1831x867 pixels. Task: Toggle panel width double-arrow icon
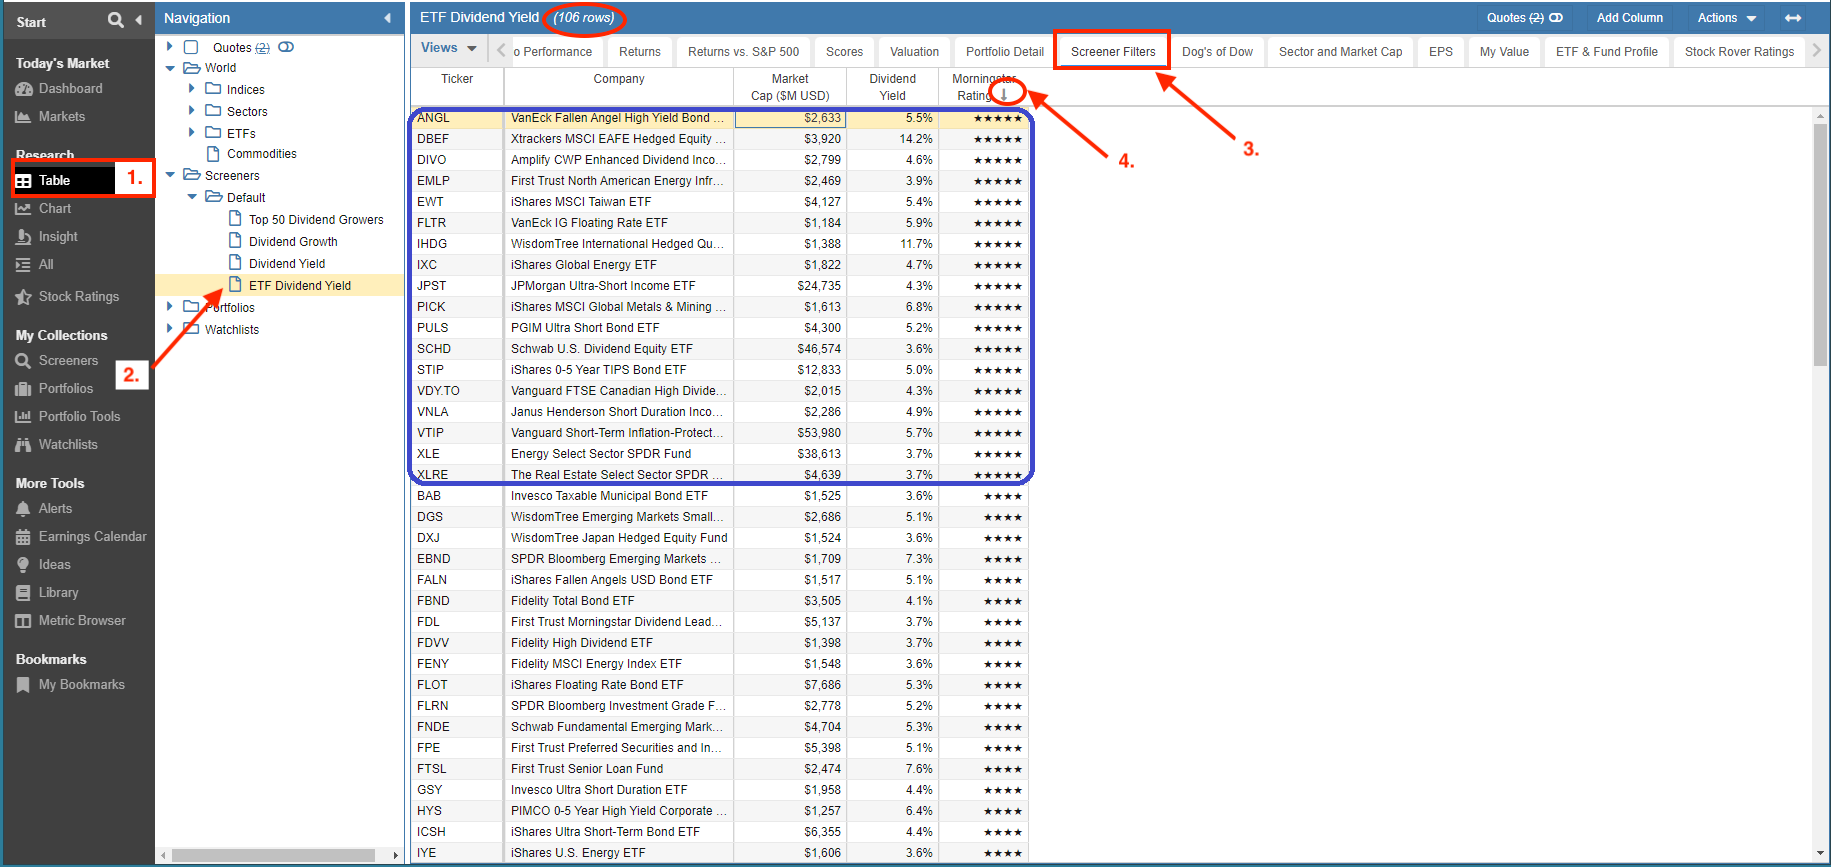click(x=1793, y=18)
